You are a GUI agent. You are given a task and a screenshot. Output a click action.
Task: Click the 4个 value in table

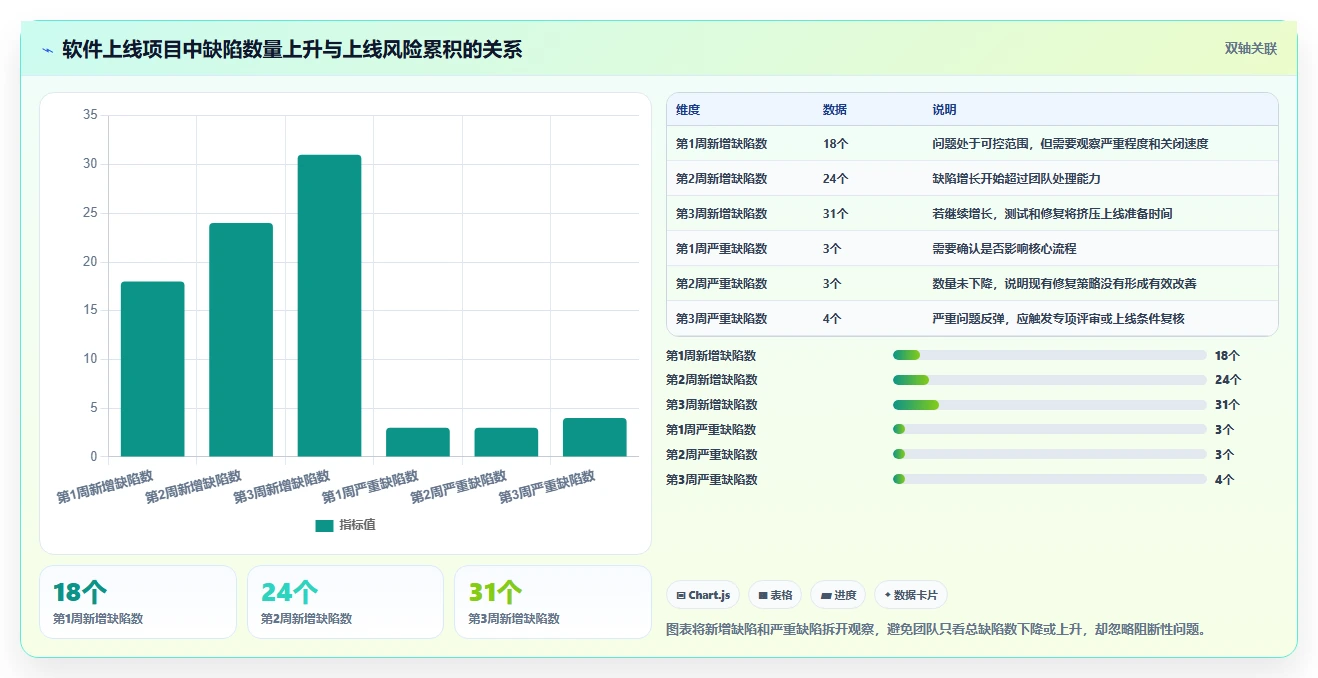(832, 319)
